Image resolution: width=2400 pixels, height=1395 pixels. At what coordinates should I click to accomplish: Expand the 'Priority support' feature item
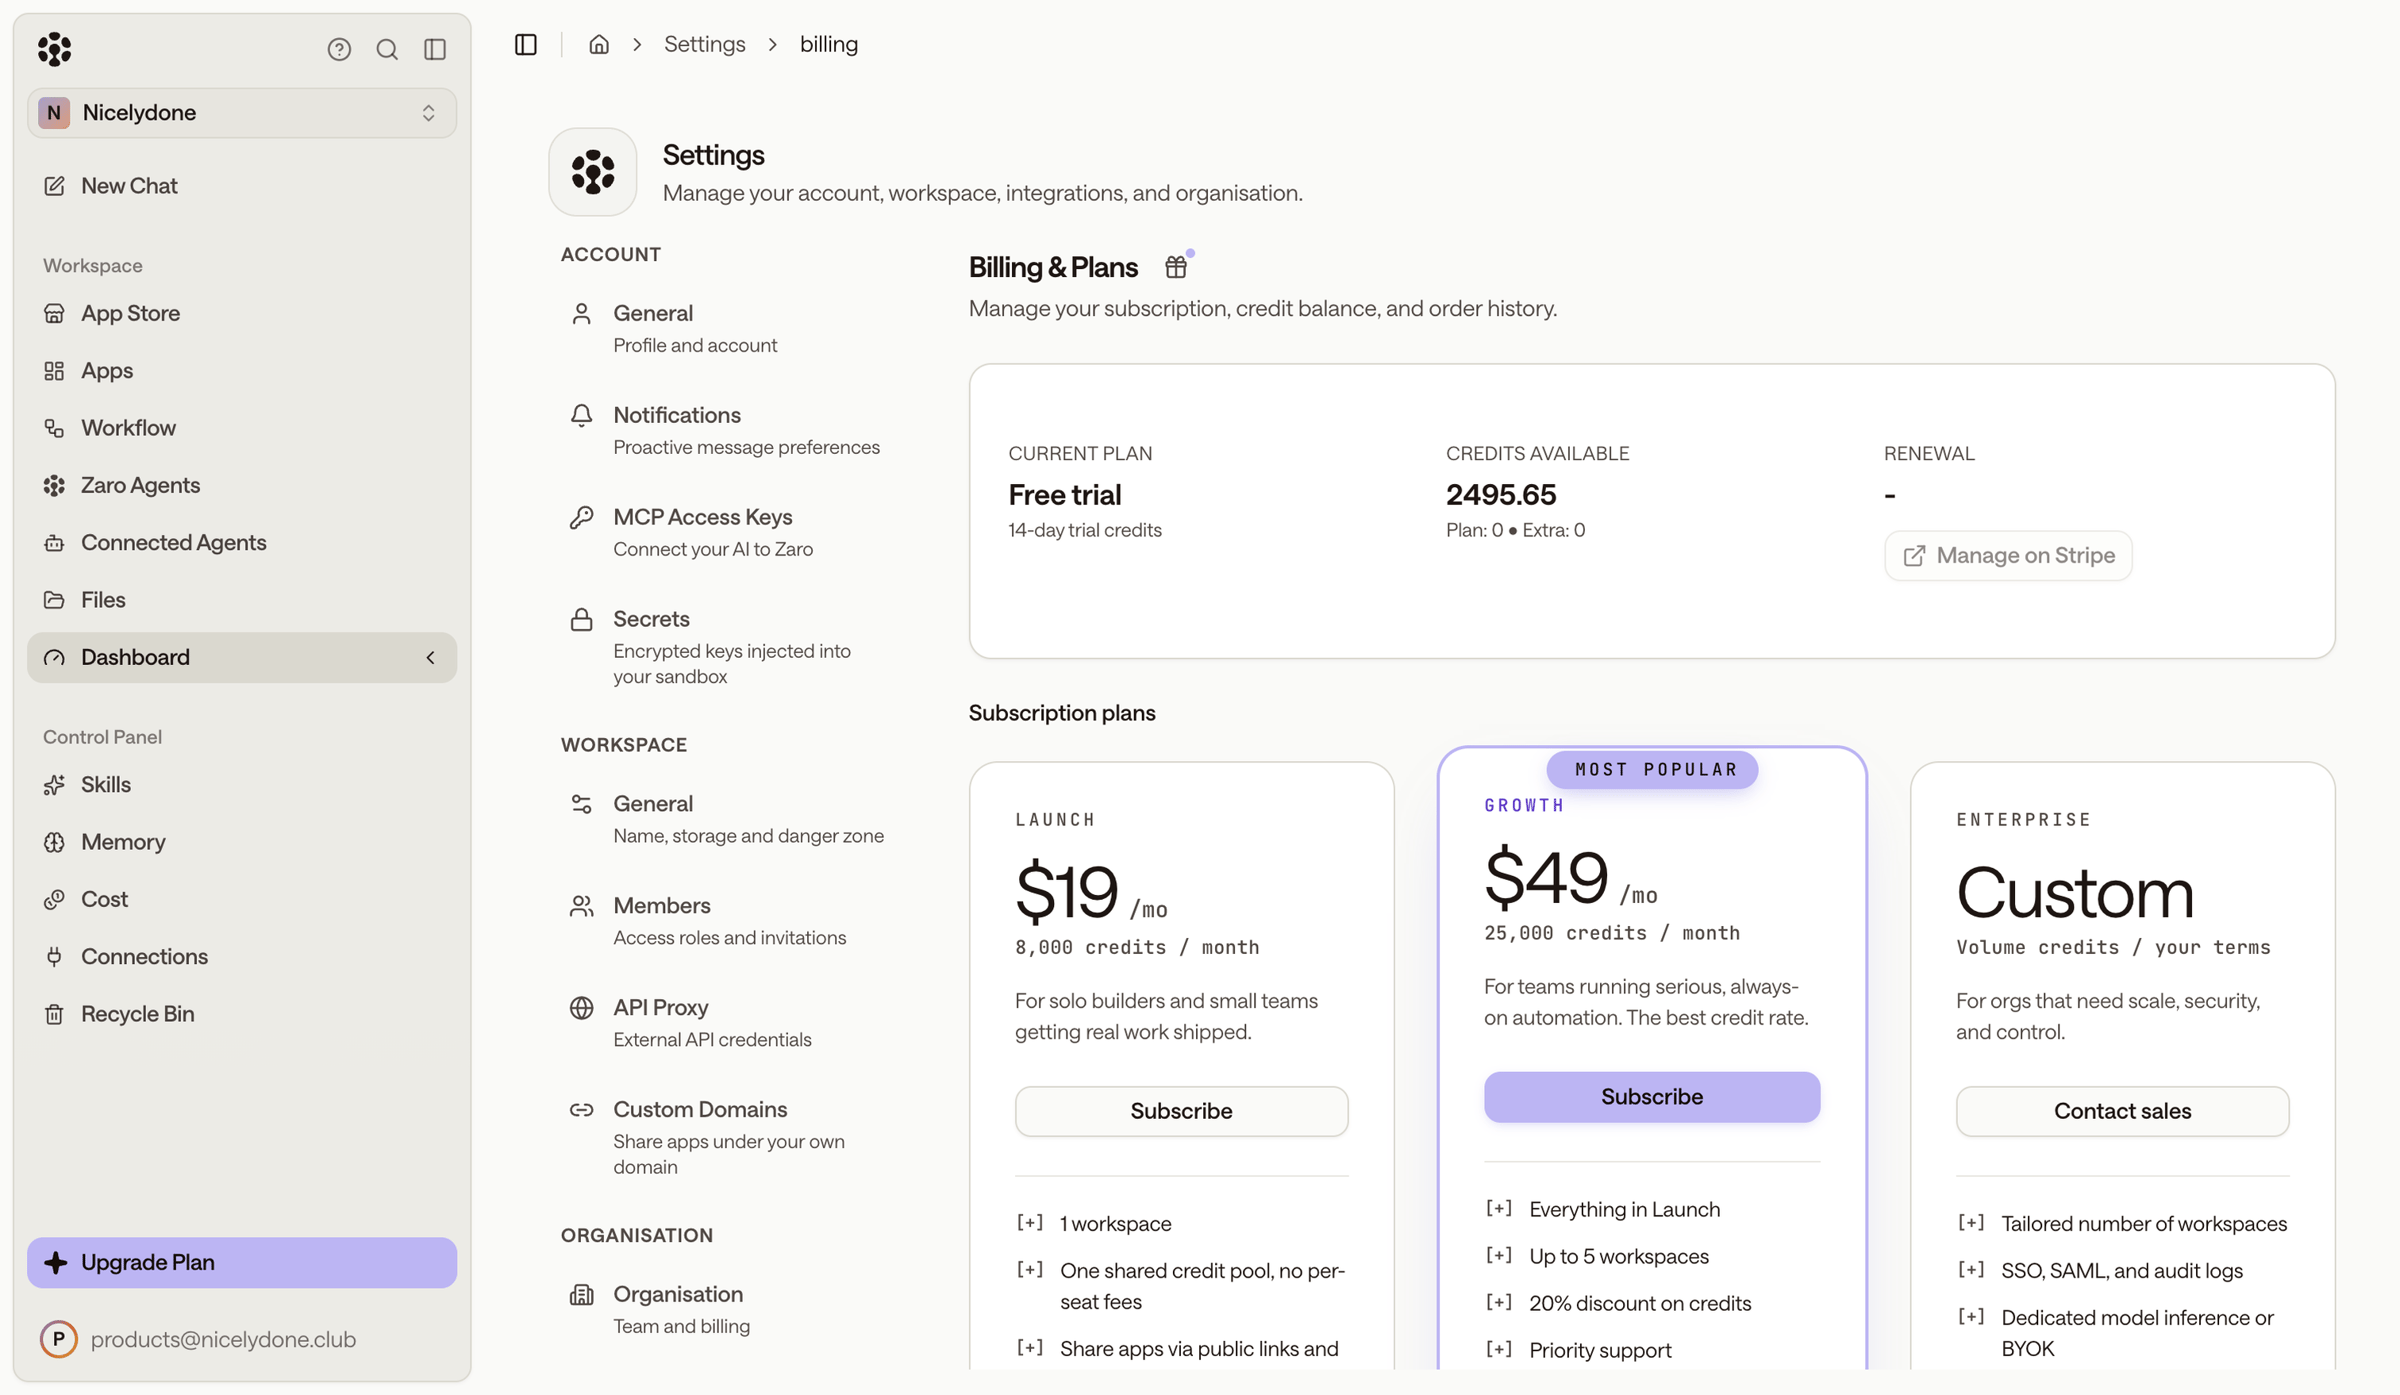click(1498, 1349)
